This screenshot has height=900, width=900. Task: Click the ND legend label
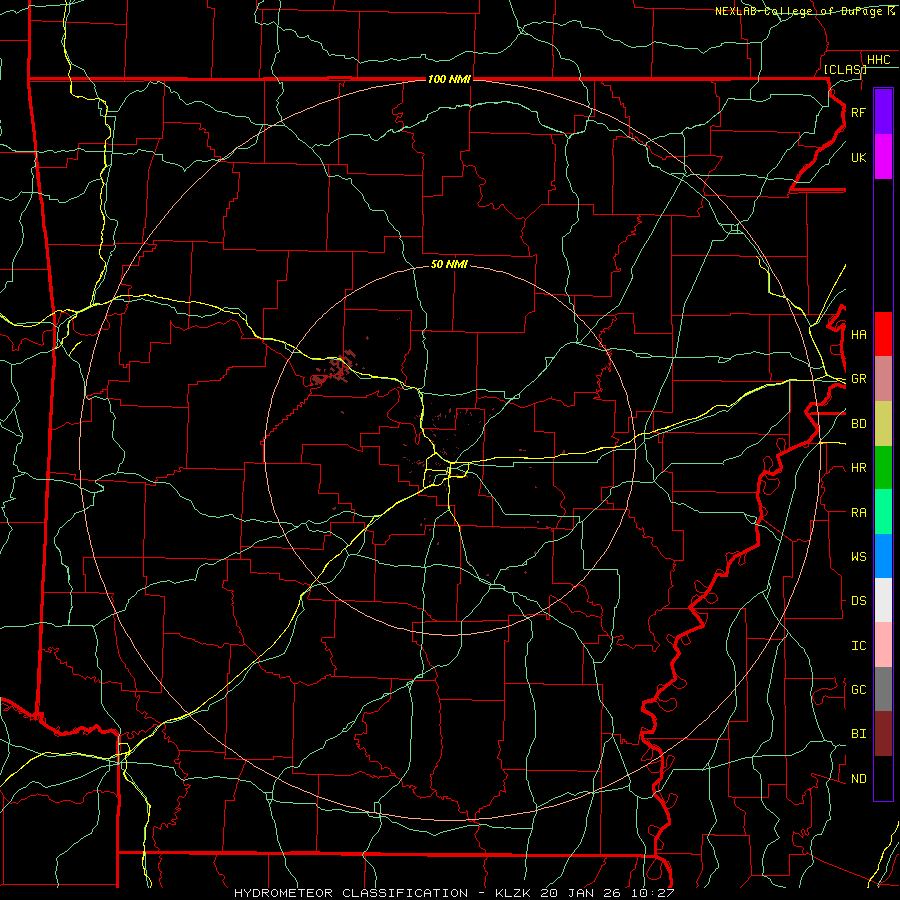(858, 779)
